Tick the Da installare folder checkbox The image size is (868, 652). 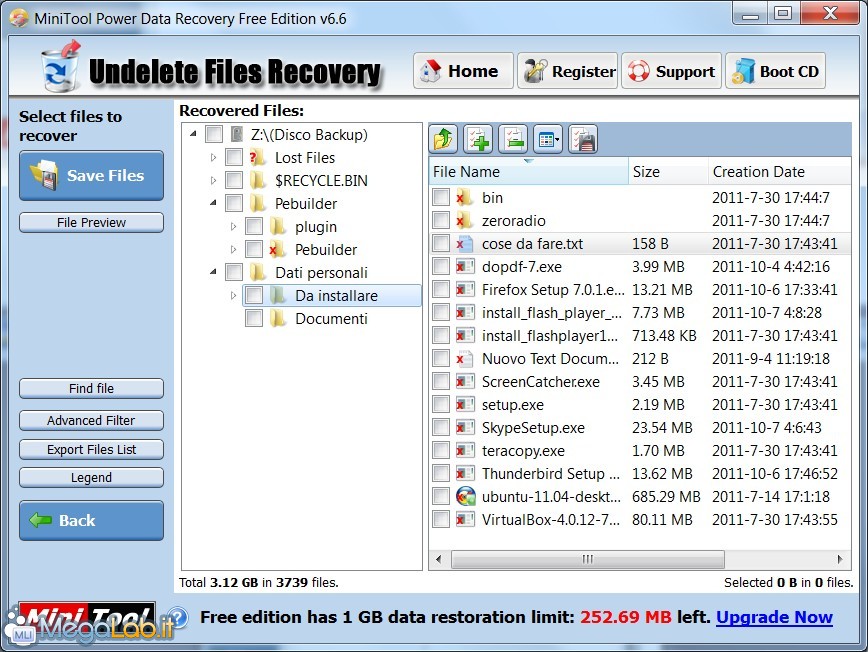[x=254, y=295]
